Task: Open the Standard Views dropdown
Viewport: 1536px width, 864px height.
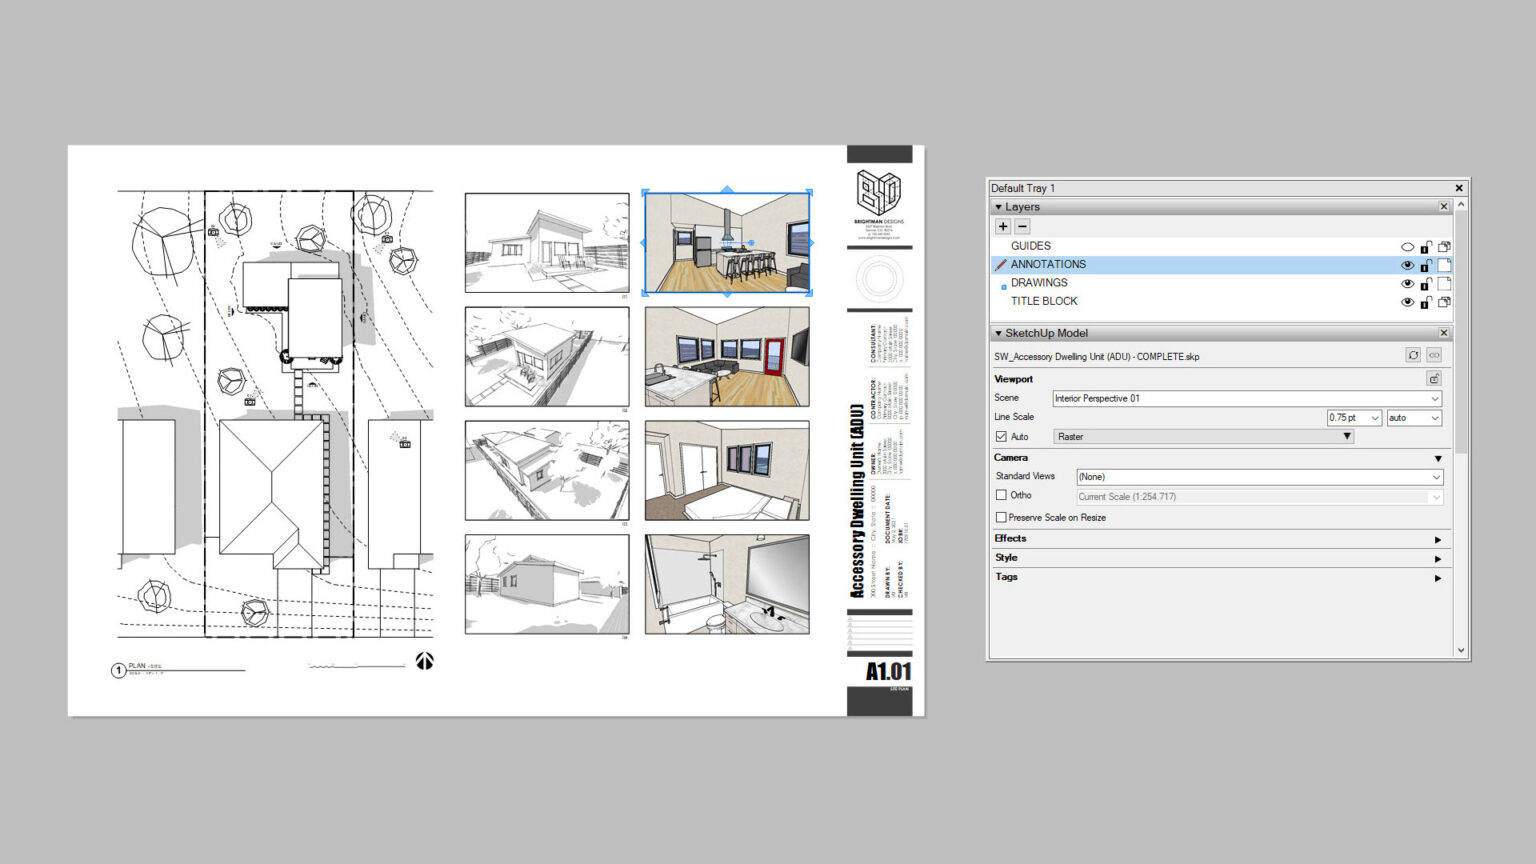Action: pos(1258,476)
